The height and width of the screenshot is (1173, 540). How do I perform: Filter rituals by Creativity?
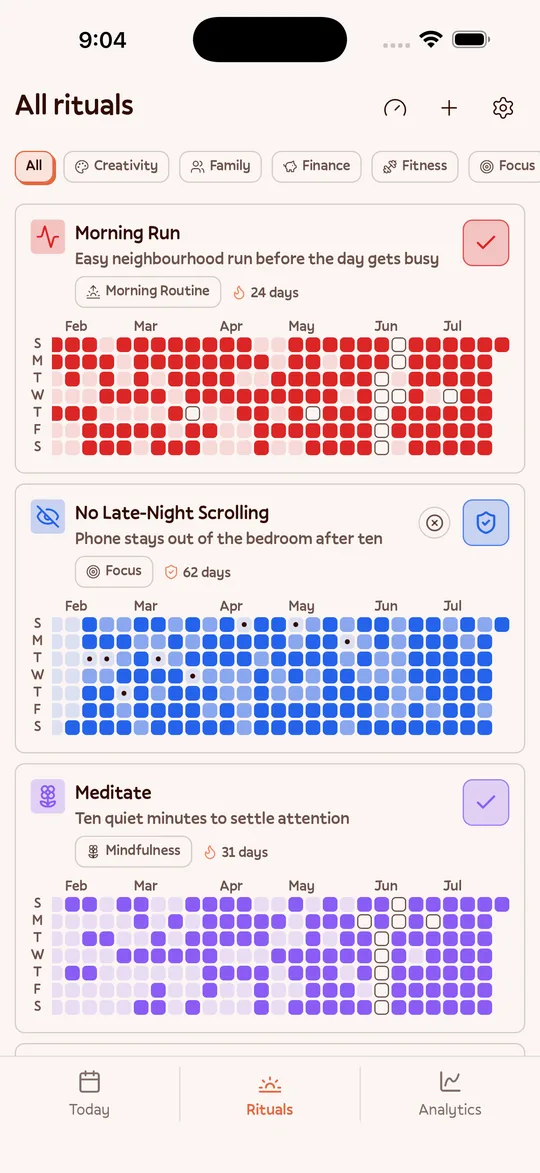(x=117, y=166)
